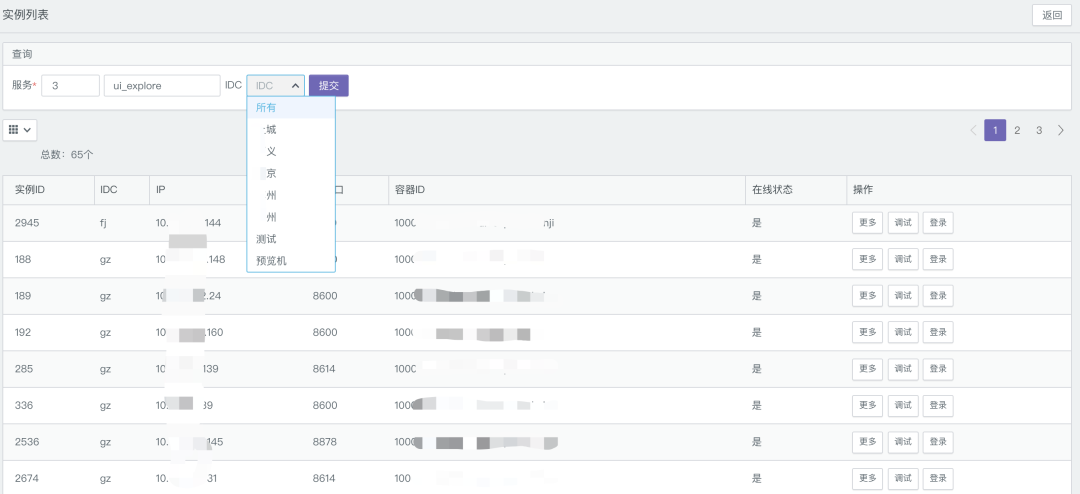
Task: Click 更多 for instance 2945
Action: coord(867,223)
